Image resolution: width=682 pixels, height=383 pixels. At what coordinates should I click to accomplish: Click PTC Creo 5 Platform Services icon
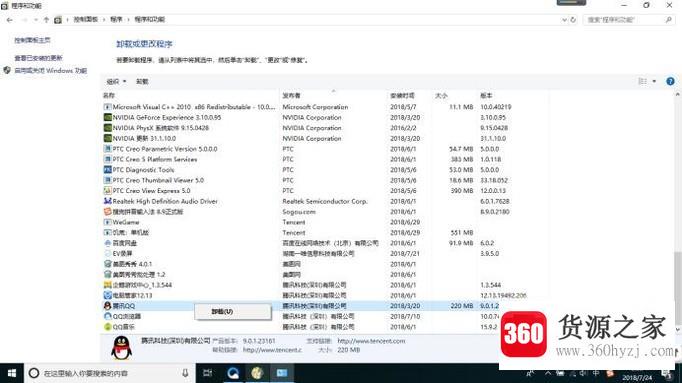[107, 159]
